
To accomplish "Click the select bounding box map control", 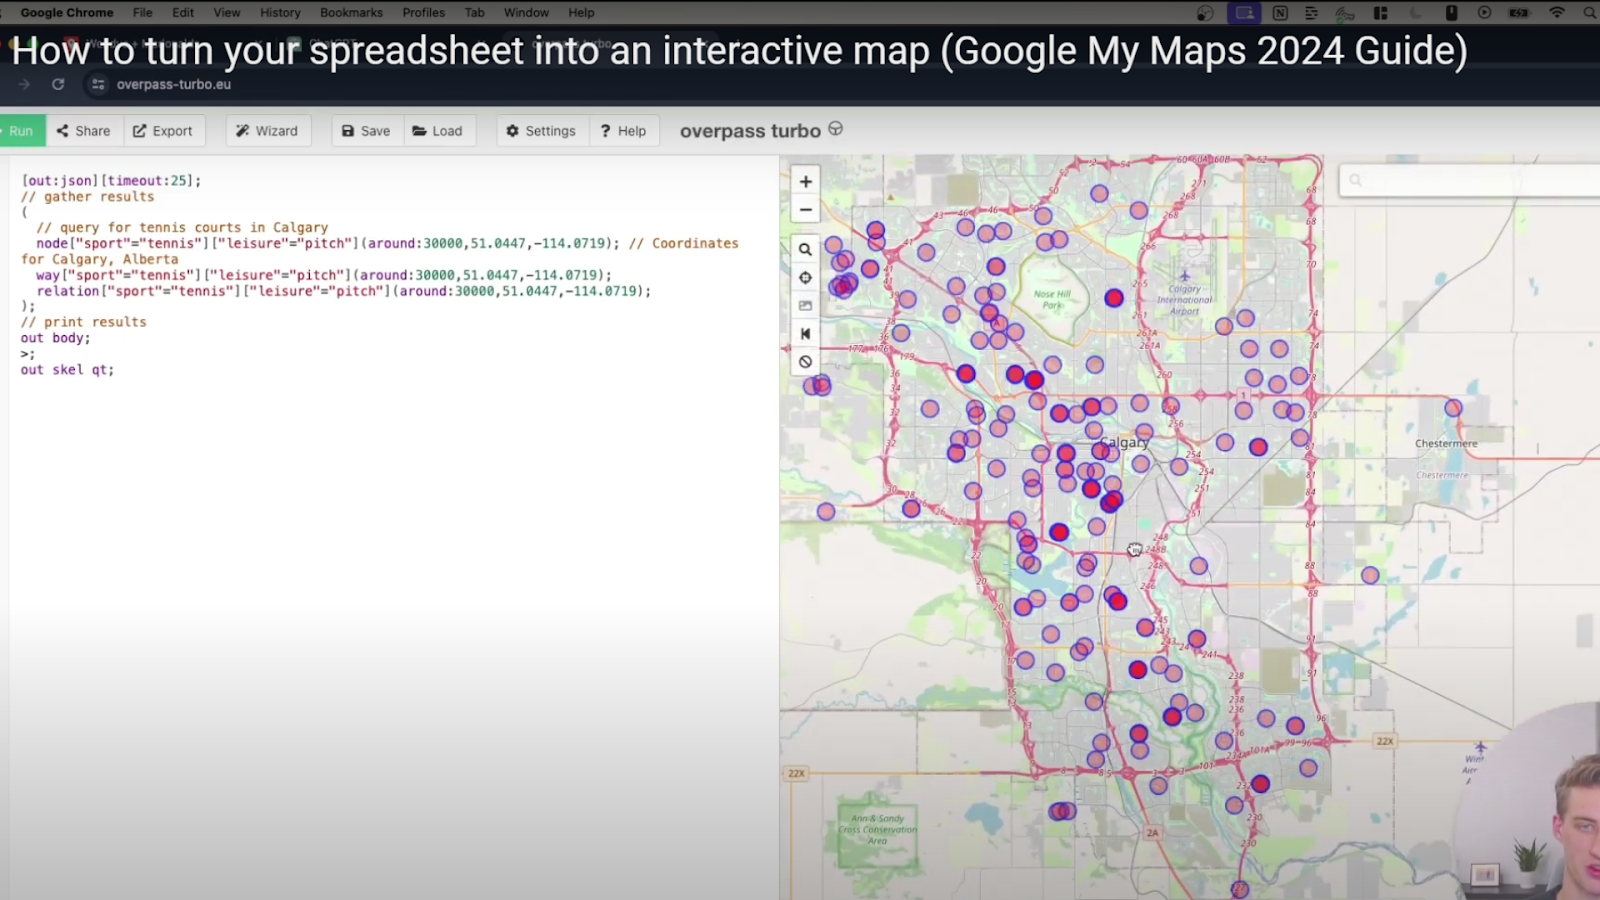I will 805,306.
